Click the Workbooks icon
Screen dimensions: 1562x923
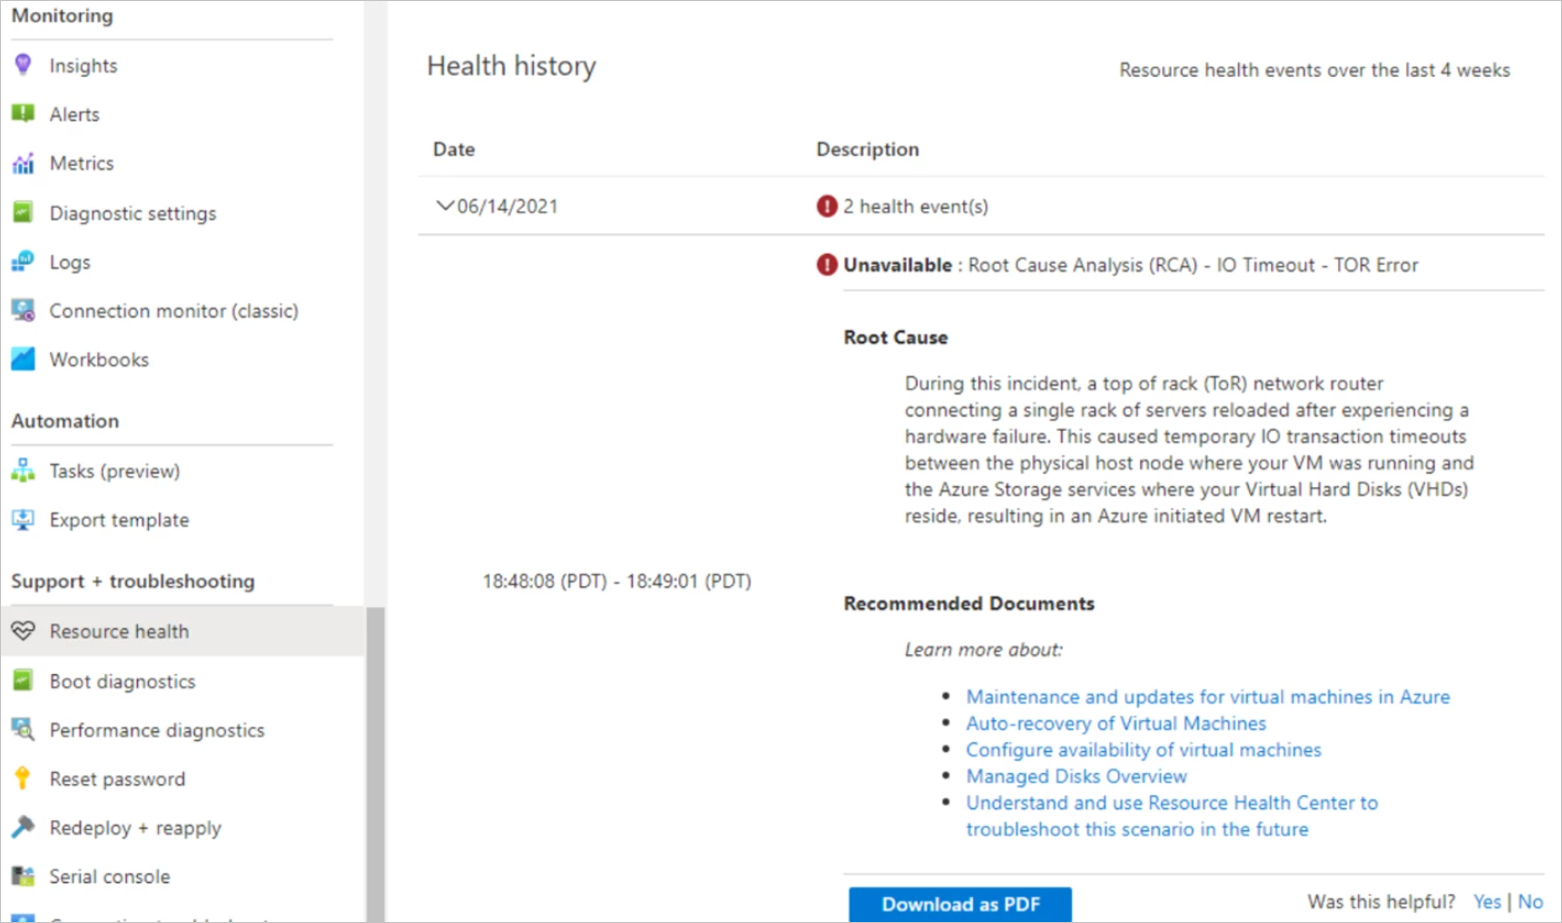pos(23,359)
